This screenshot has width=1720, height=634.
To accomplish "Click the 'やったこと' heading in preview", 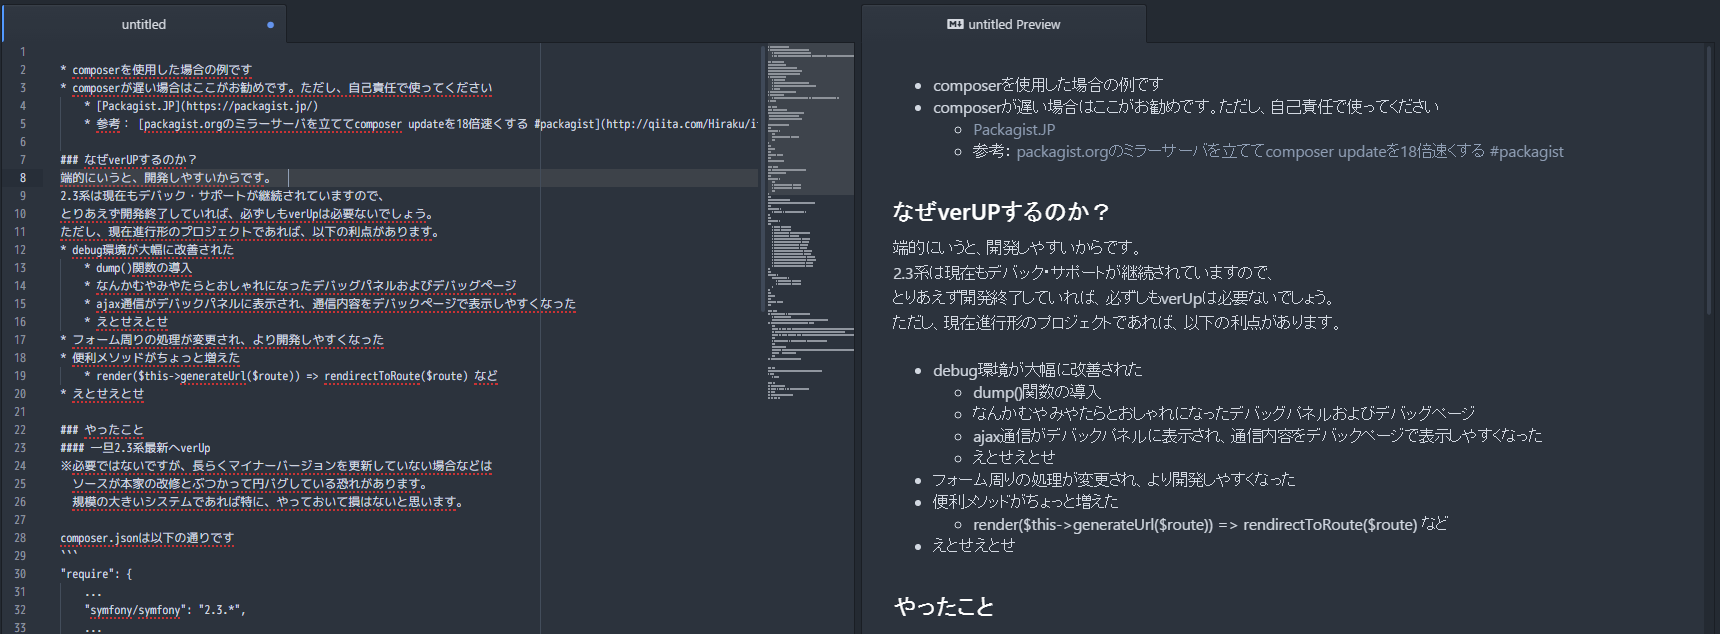I will click(x=944, y=607).
